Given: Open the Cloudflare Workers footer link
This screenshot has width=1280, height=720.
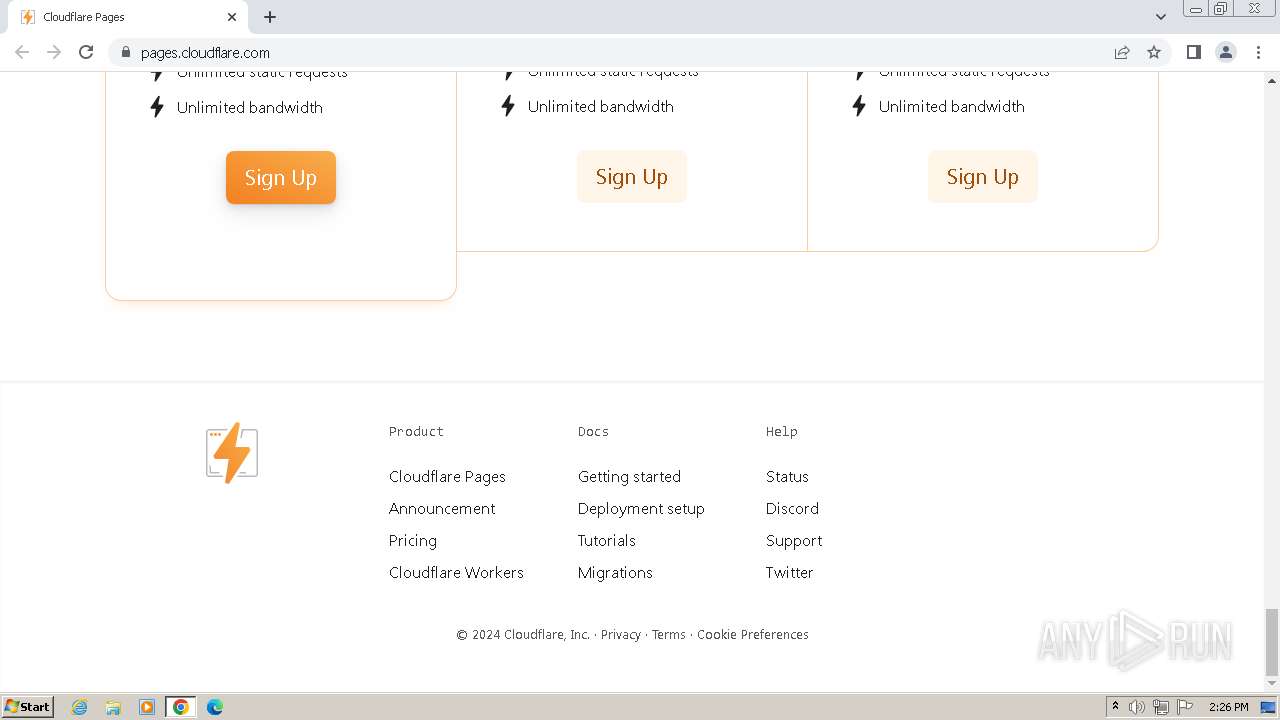Looking at the screenshot, I should pyautogui.click(x=456, y=572).
